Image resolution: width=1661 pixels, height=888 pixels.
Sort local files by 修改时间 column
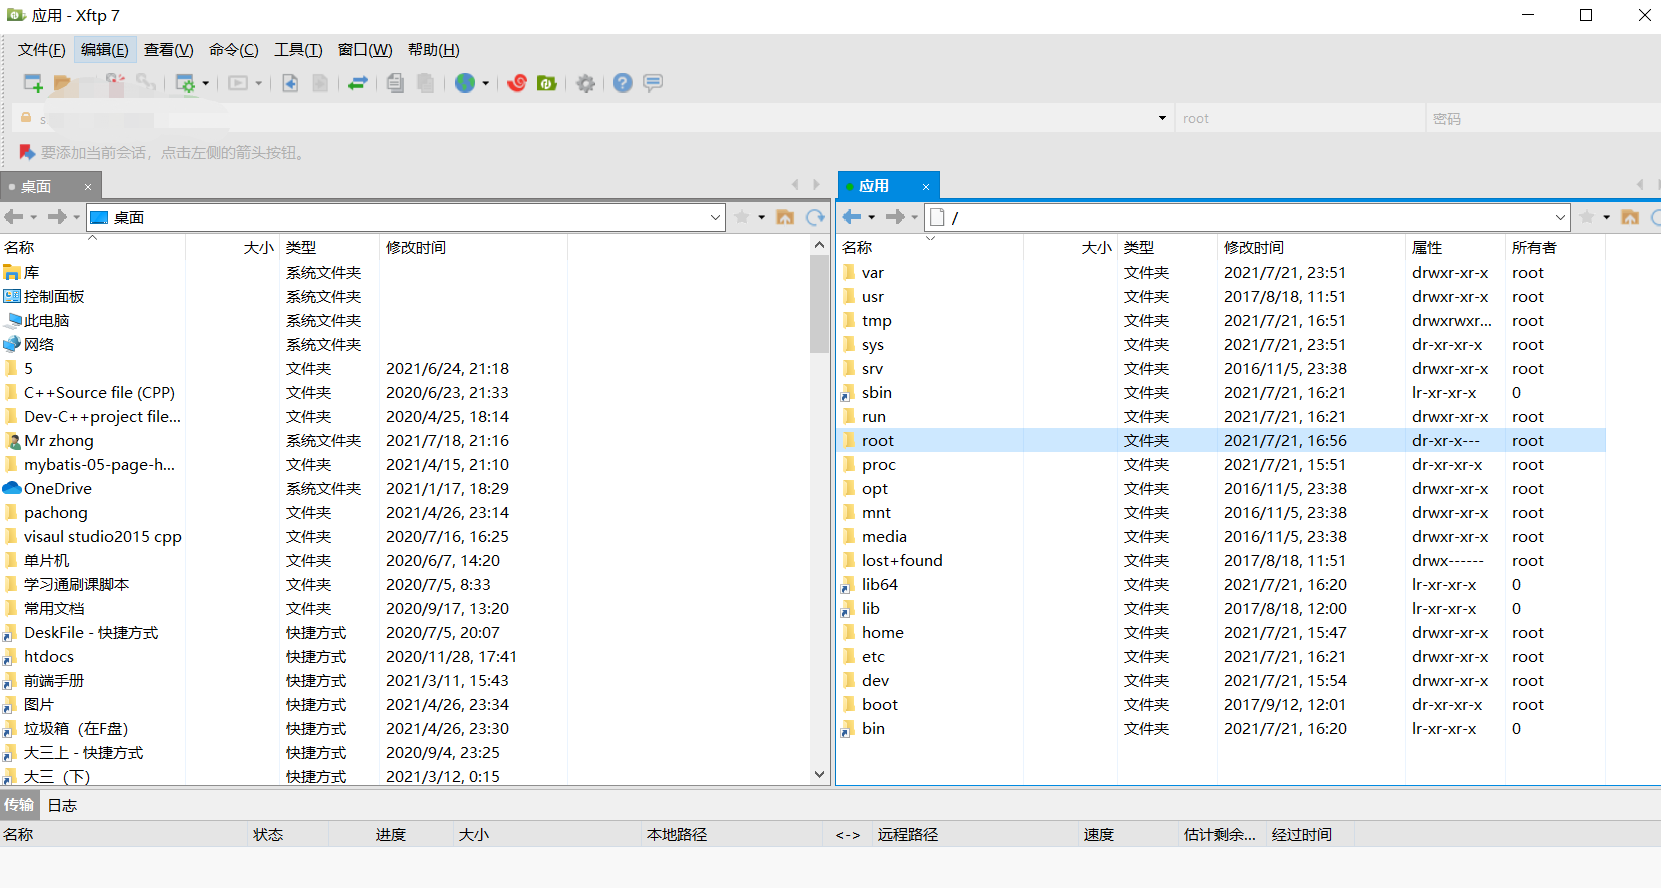pyautogui.click(x=473, y=247)
